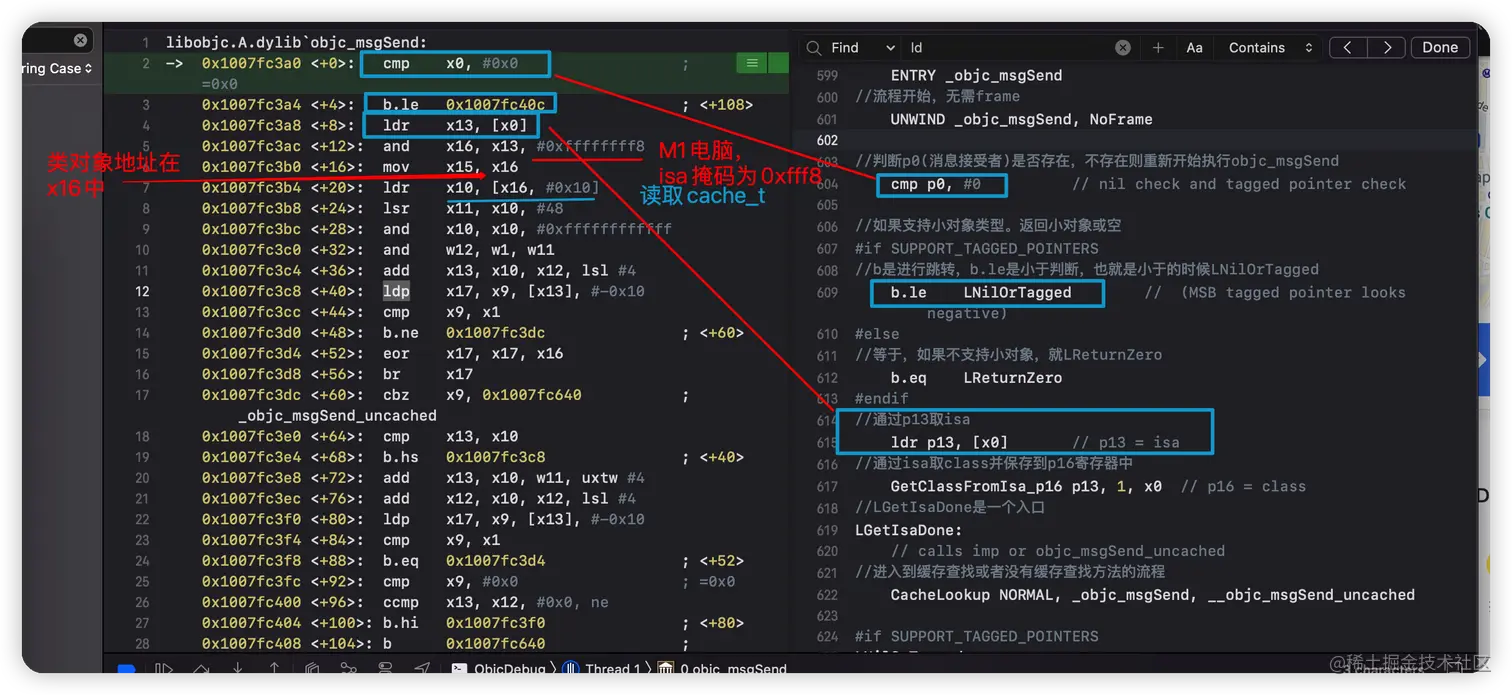Click the Step Into debug button

[x=238, y=669]
